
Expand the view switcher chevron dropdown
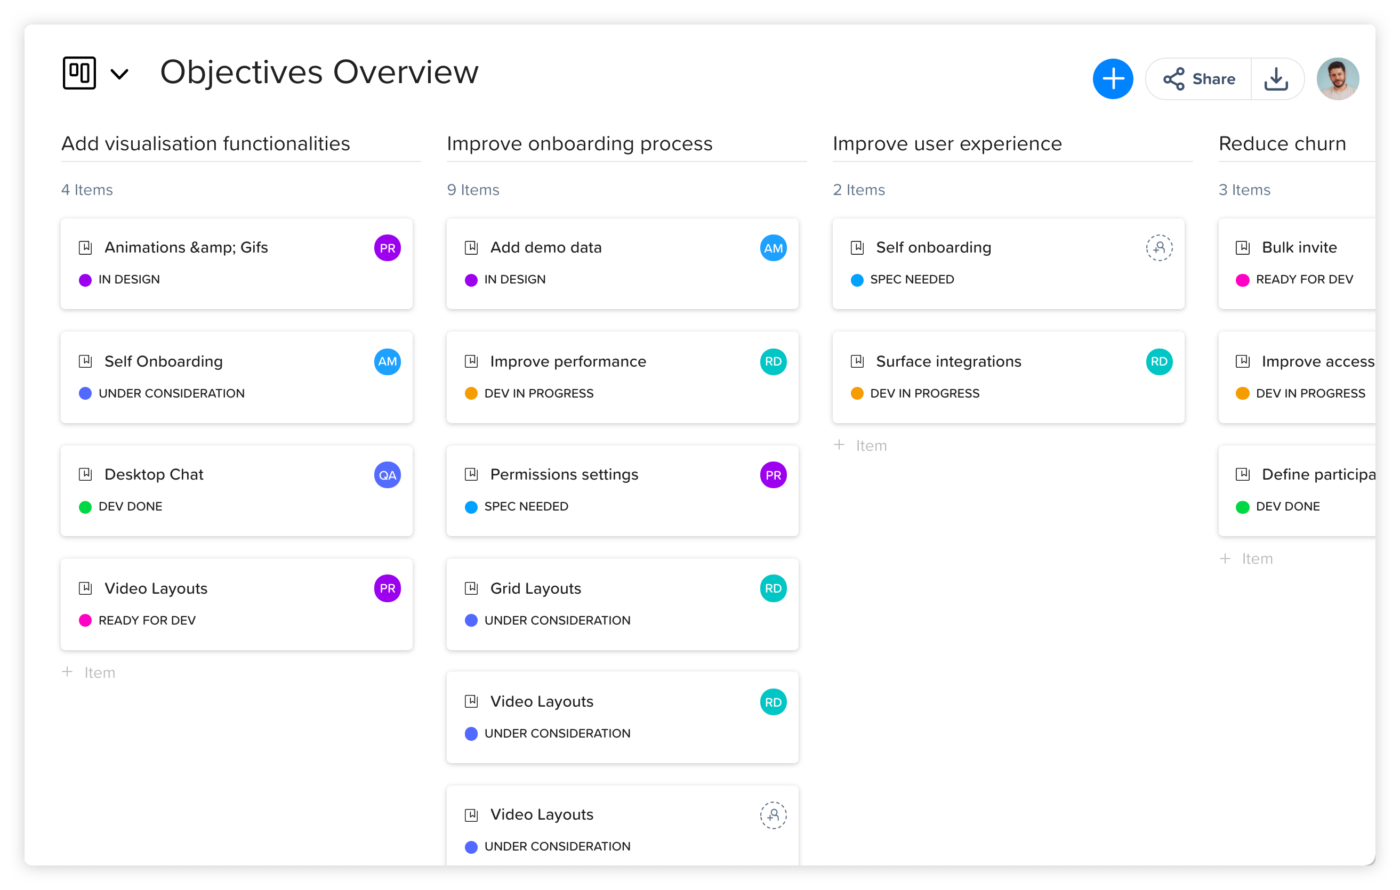pyautogui.click(x=119, y=74)
